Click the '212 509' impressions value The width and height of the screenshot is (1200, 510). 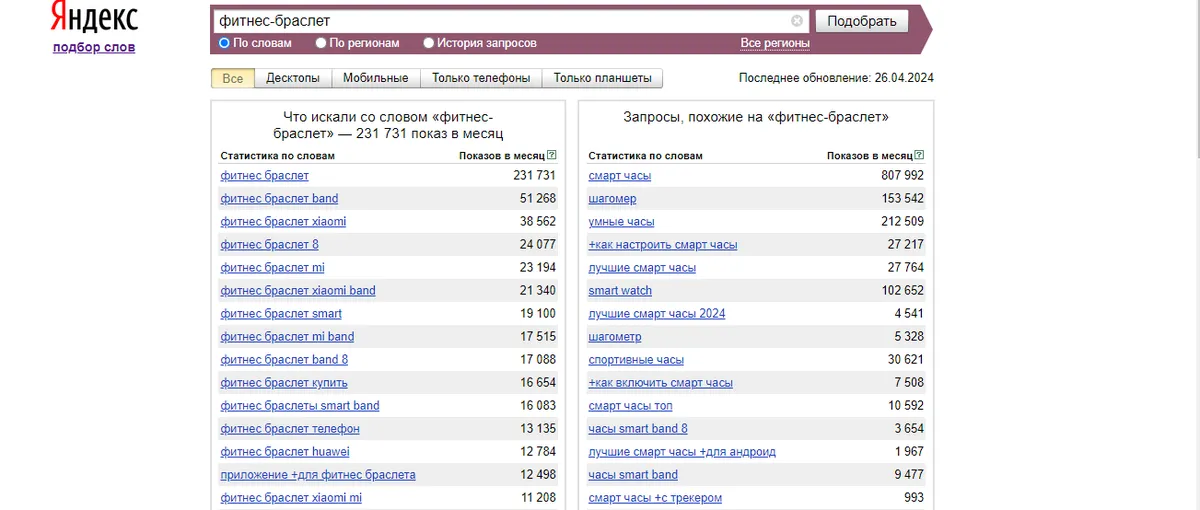pyautogui.click(x=902, y=222)
